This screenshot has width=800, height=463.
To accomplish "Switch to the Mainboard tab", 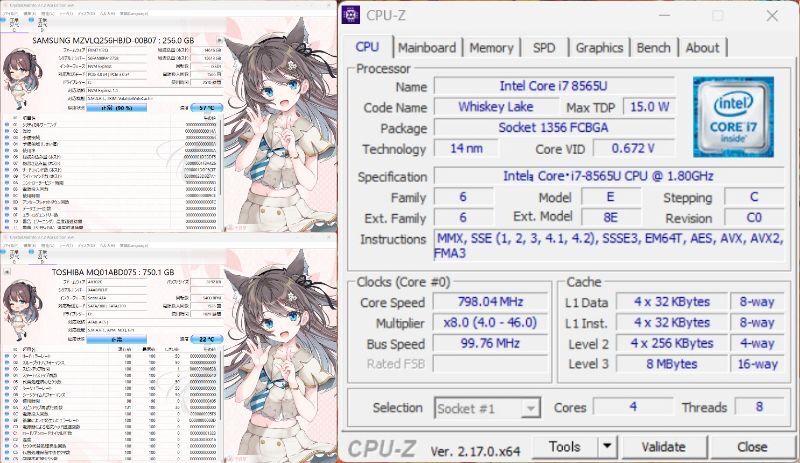I will click(x=427, y=48).
